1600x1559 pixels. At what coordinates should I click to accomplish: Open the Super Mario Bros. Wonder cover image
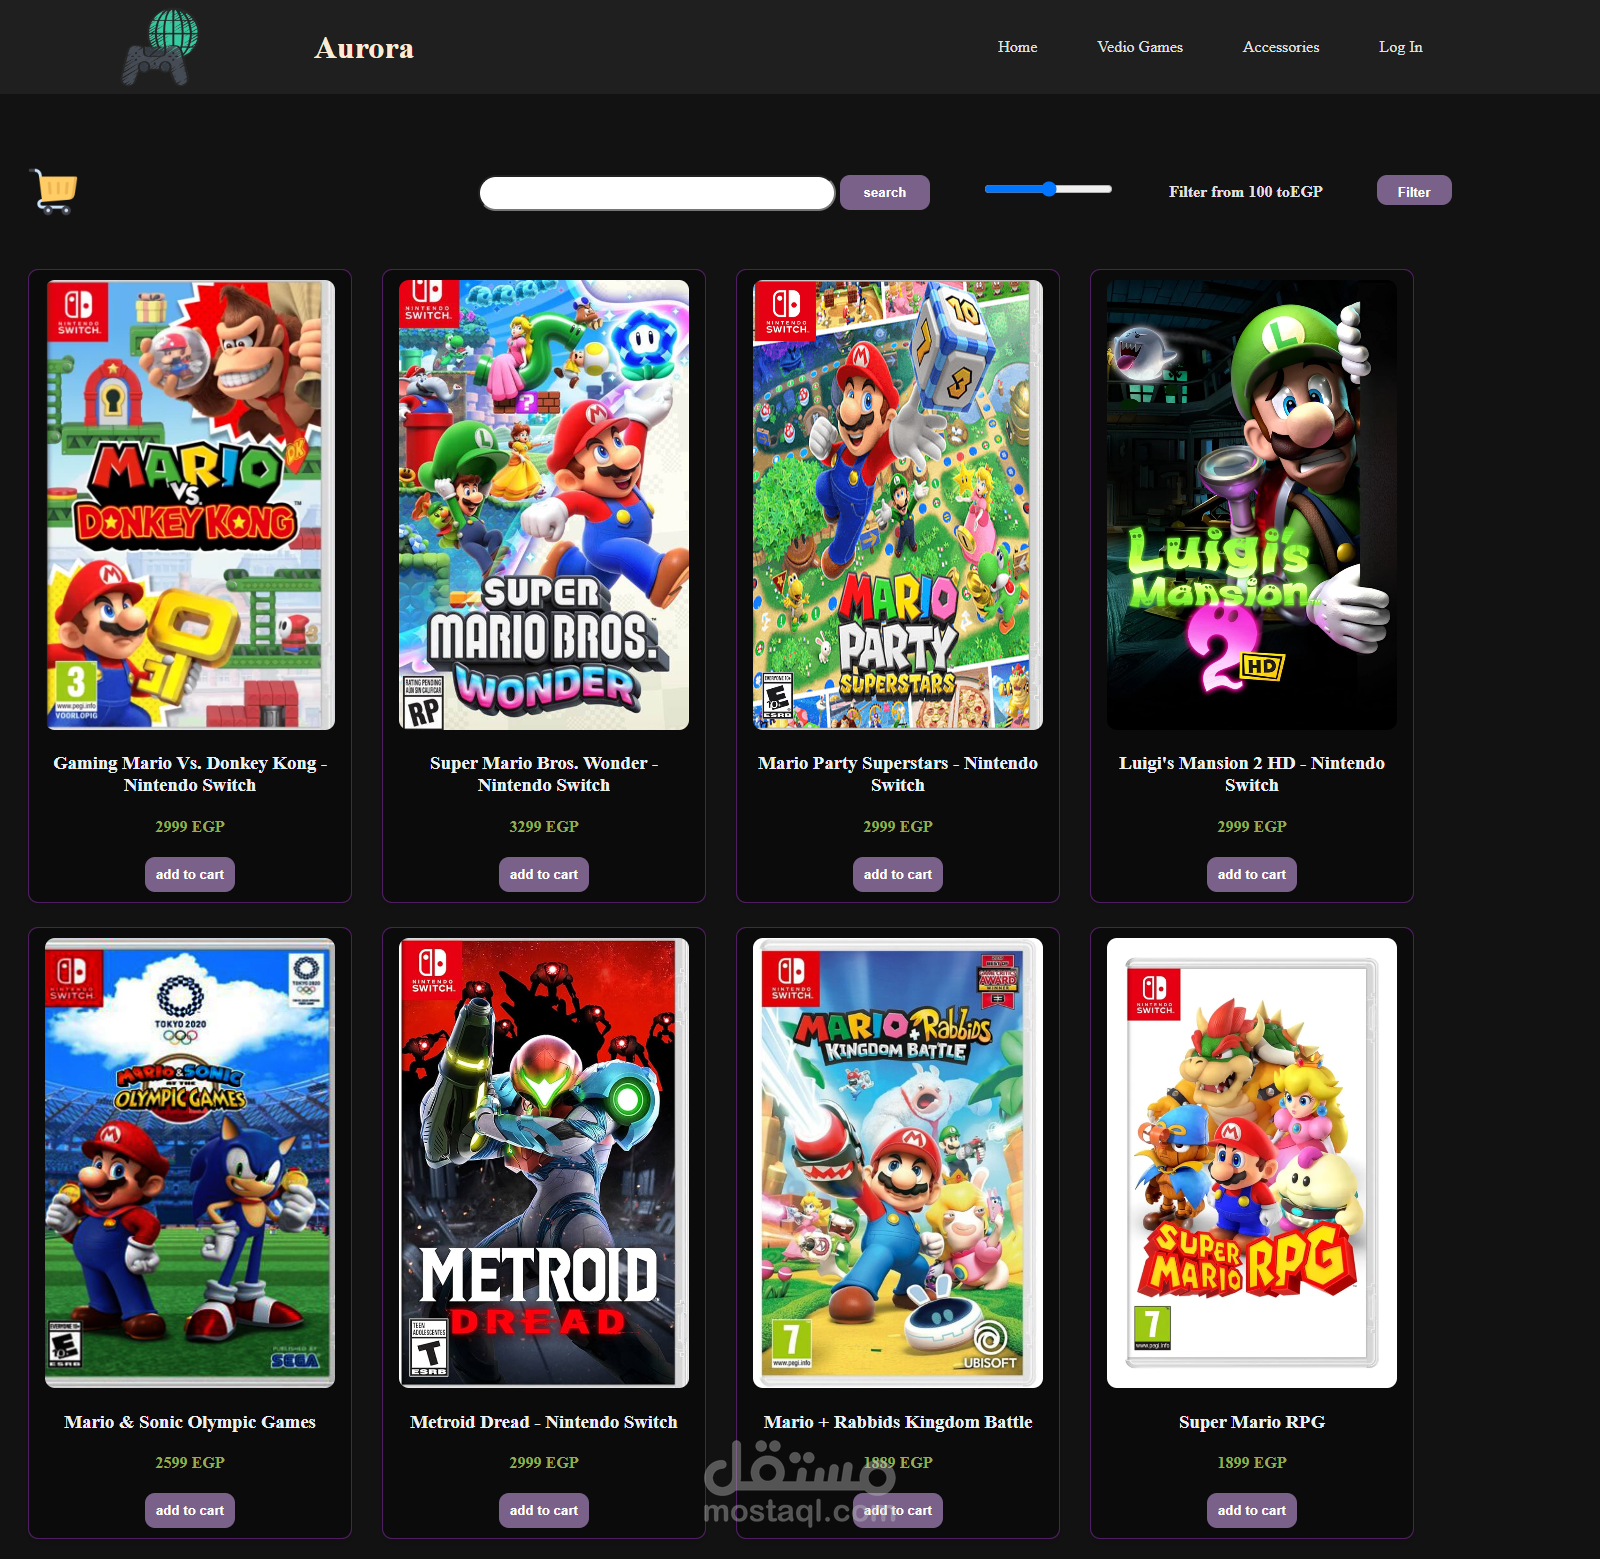(544, 505)
